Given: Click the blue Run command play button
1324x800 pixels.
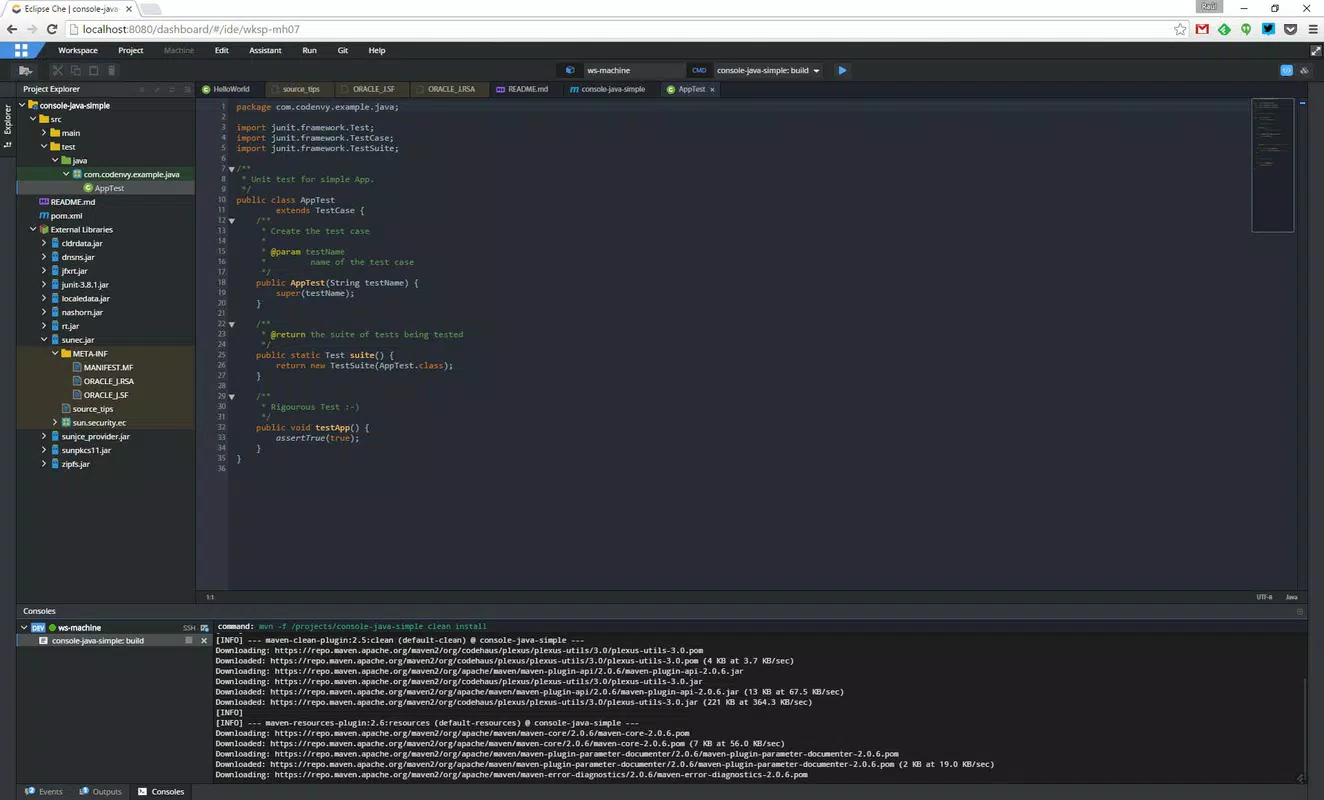Looking at the screenshot, I should (x=842, y=70).
